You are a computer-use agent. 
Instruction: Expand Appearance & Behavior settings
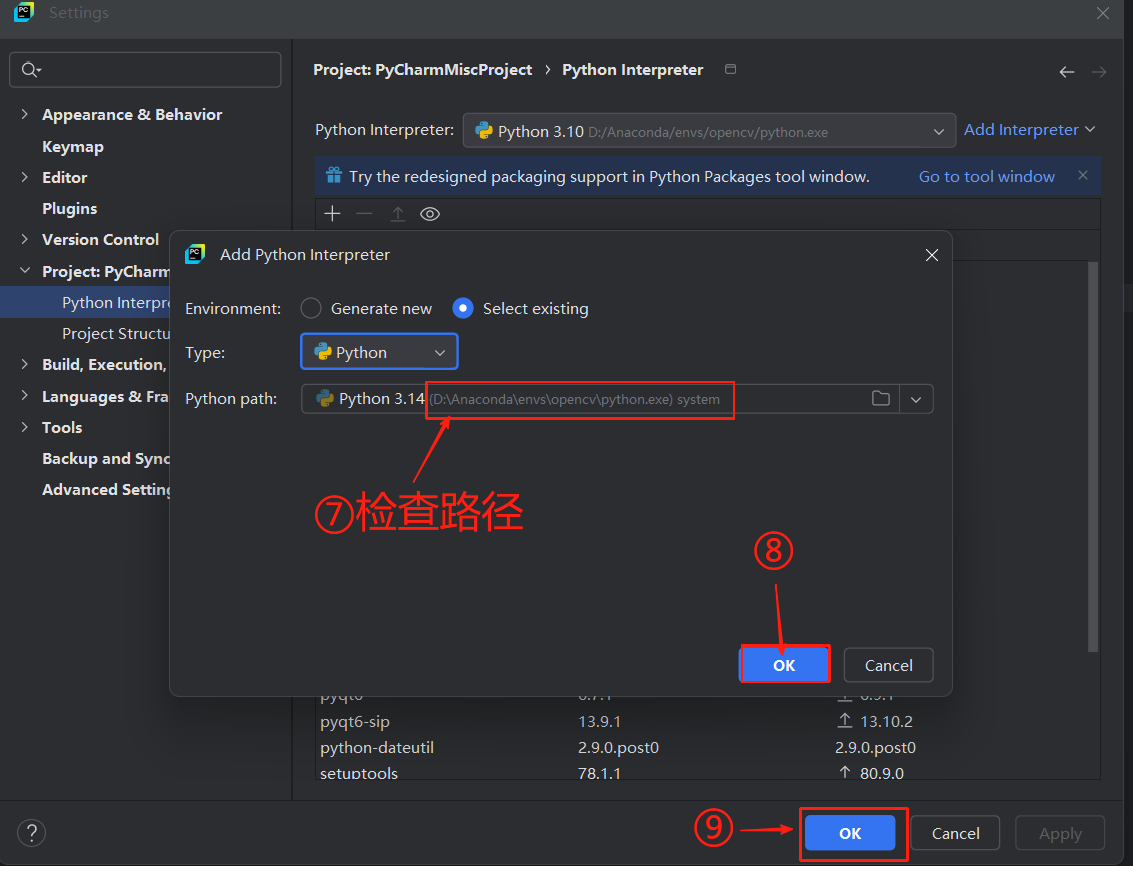(25, 114)
